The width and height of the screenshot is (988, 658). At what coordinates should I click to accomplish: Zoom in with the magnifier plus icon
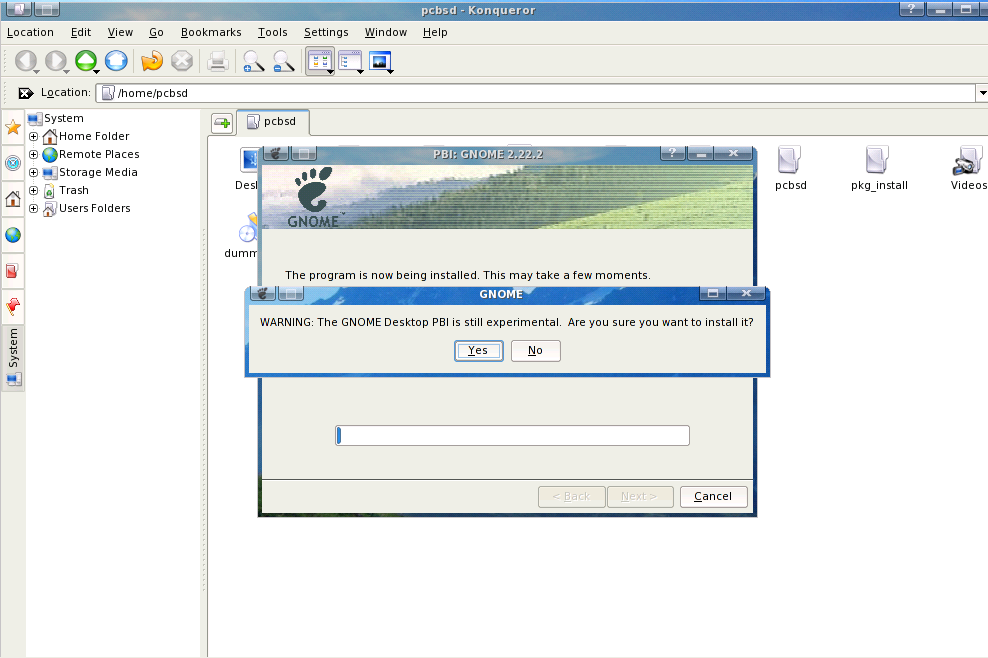coord(253,61)
